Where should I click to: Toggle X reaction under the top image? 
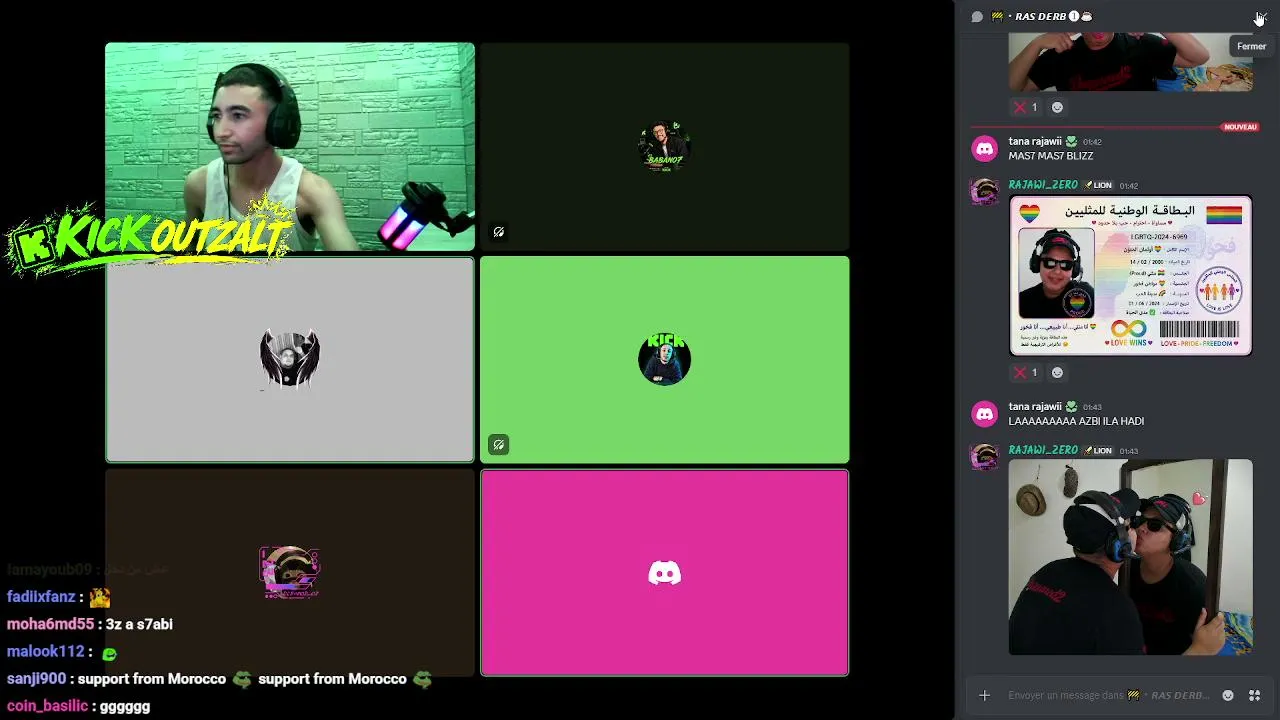pyautogui.click(x=1026, y=107)
